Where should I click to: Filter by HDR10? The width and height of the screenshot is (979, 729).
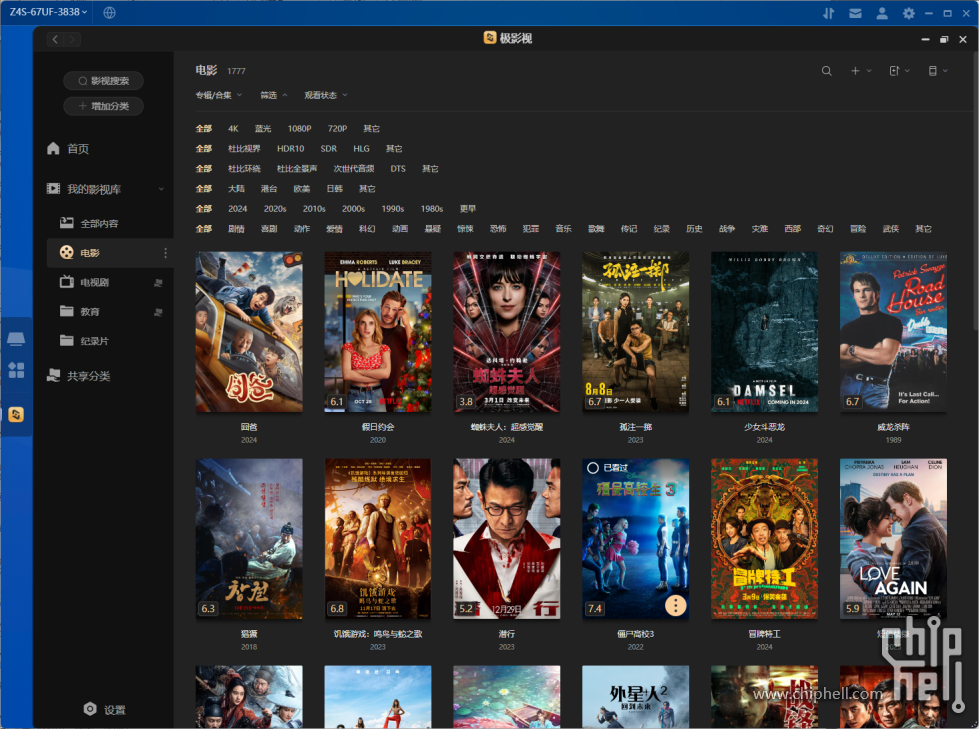[290, 149]
